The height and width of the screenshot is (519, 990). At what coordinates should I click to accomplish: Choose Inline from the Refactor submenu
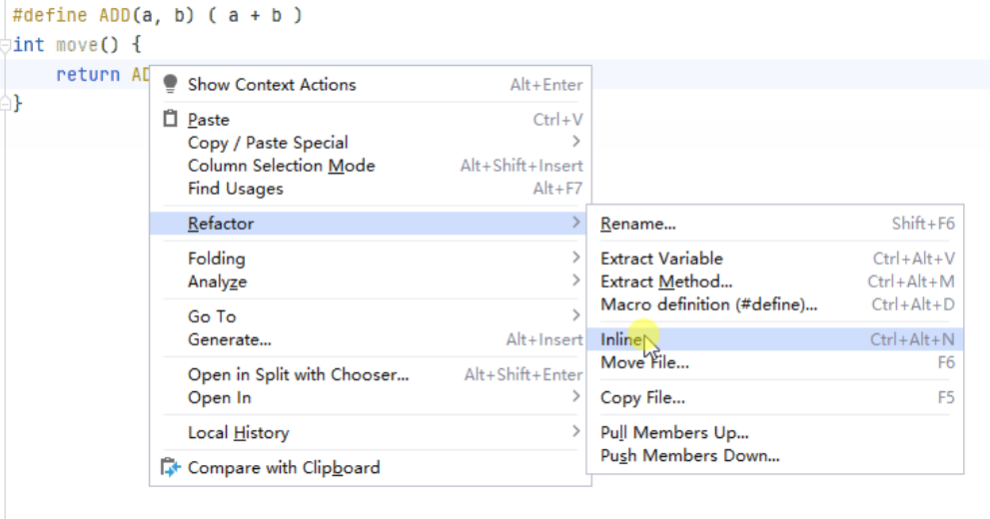point(622,340)
